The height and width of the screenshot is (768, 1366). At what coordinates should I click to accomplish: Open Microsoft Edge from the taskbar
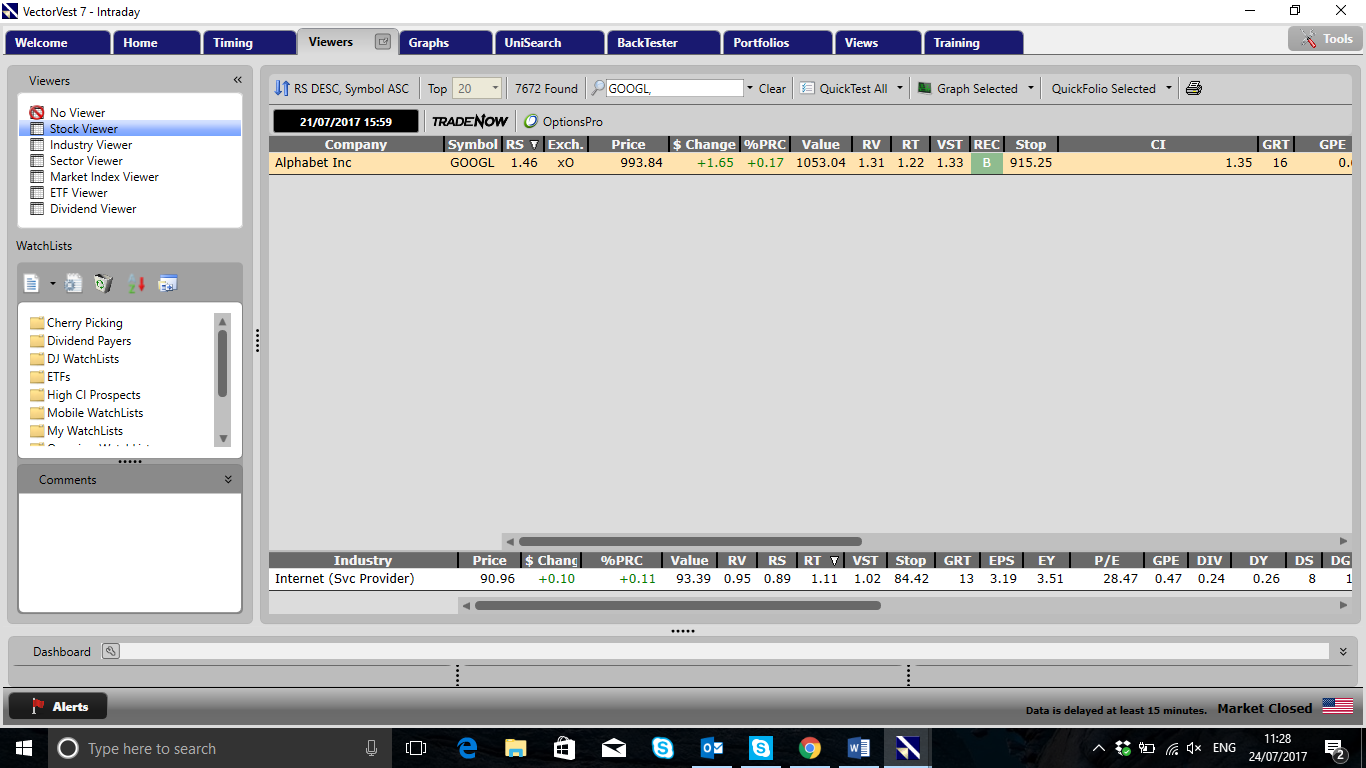tap(467, 747)
